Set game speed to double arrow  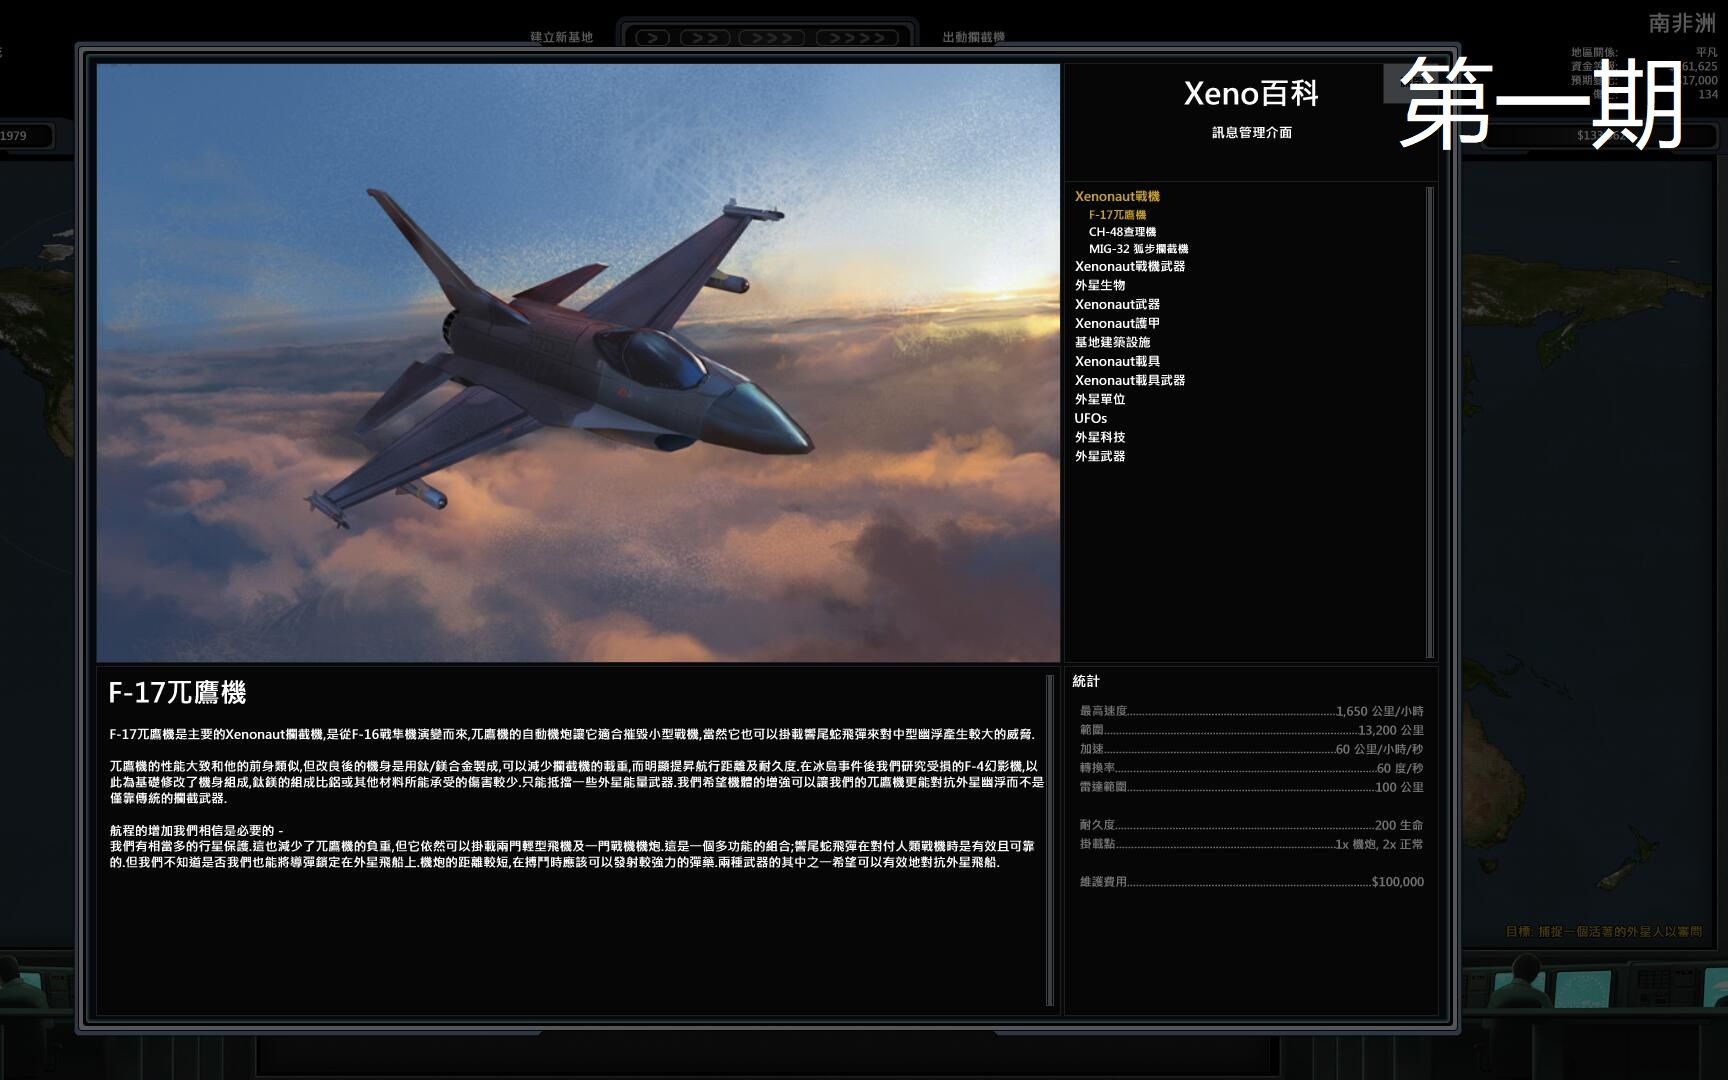705,38
